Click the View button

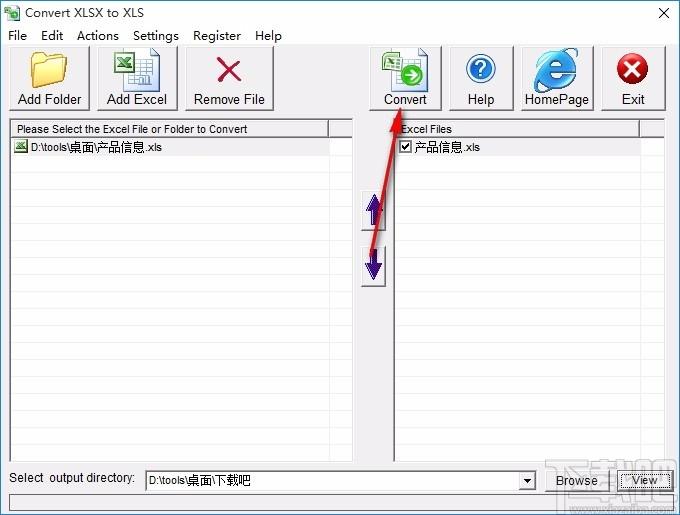click(x=644, y=481)
